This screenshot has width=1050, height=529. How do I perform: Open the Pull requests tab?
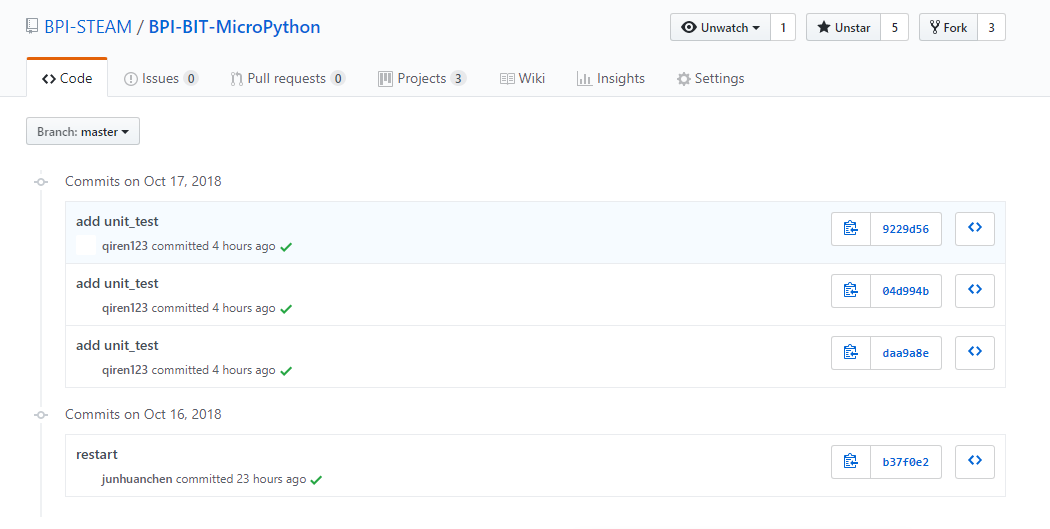point(287,78)
